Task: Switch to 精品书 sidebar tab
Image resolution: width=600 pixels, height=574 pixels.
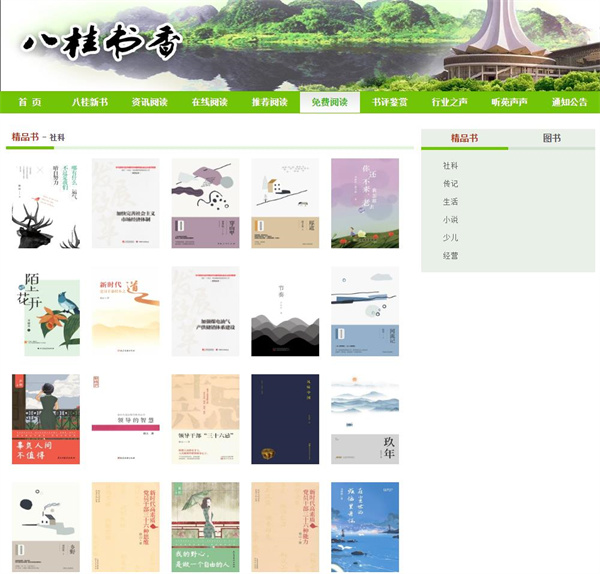Action: [465, 139]
